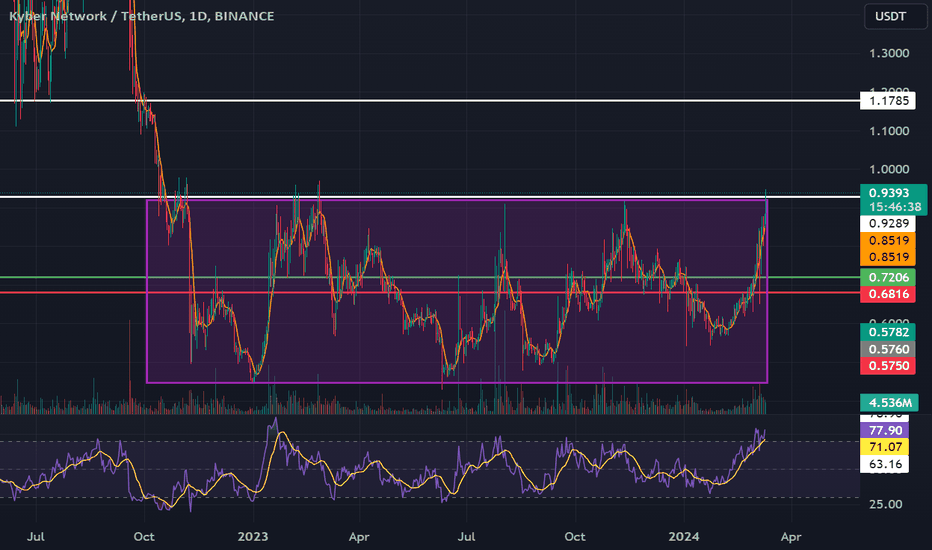Click the 2023 time axis label

(253, 536)
